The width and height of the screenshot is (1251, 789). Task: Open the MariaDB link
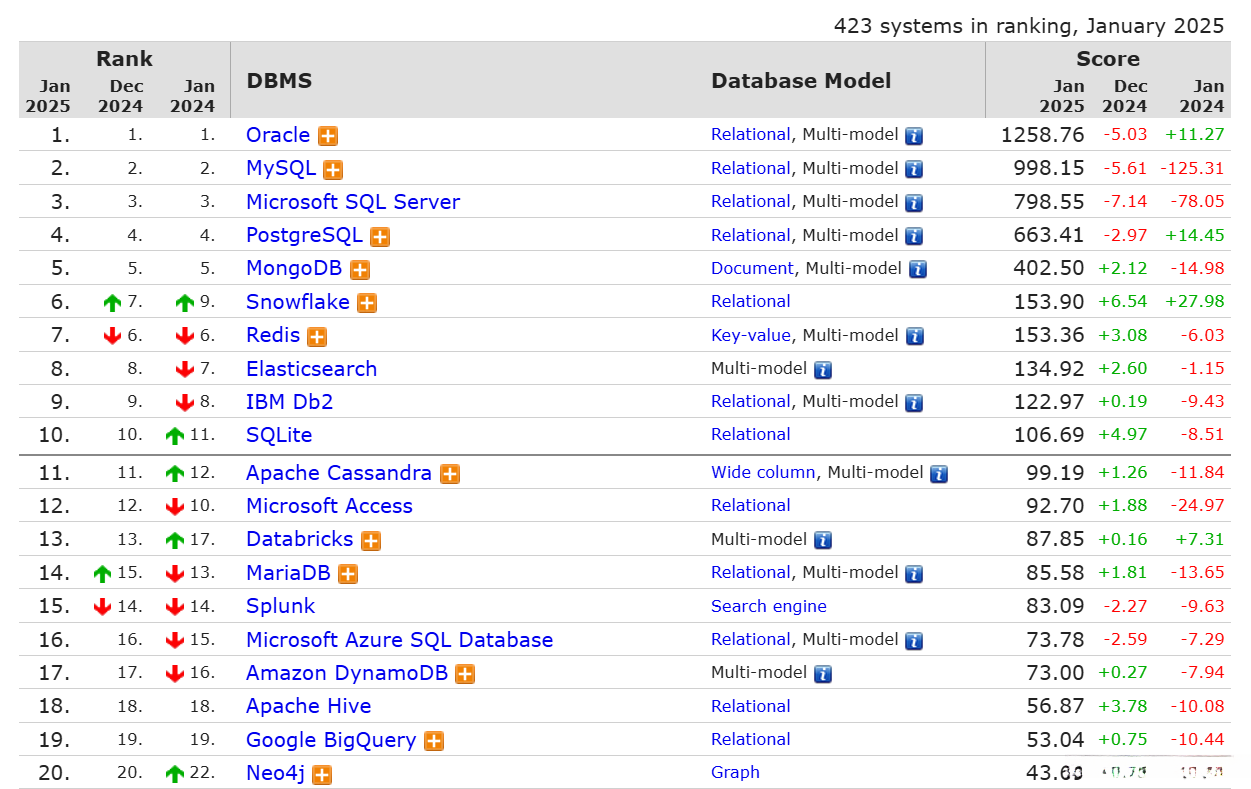[x=289, y=573]
